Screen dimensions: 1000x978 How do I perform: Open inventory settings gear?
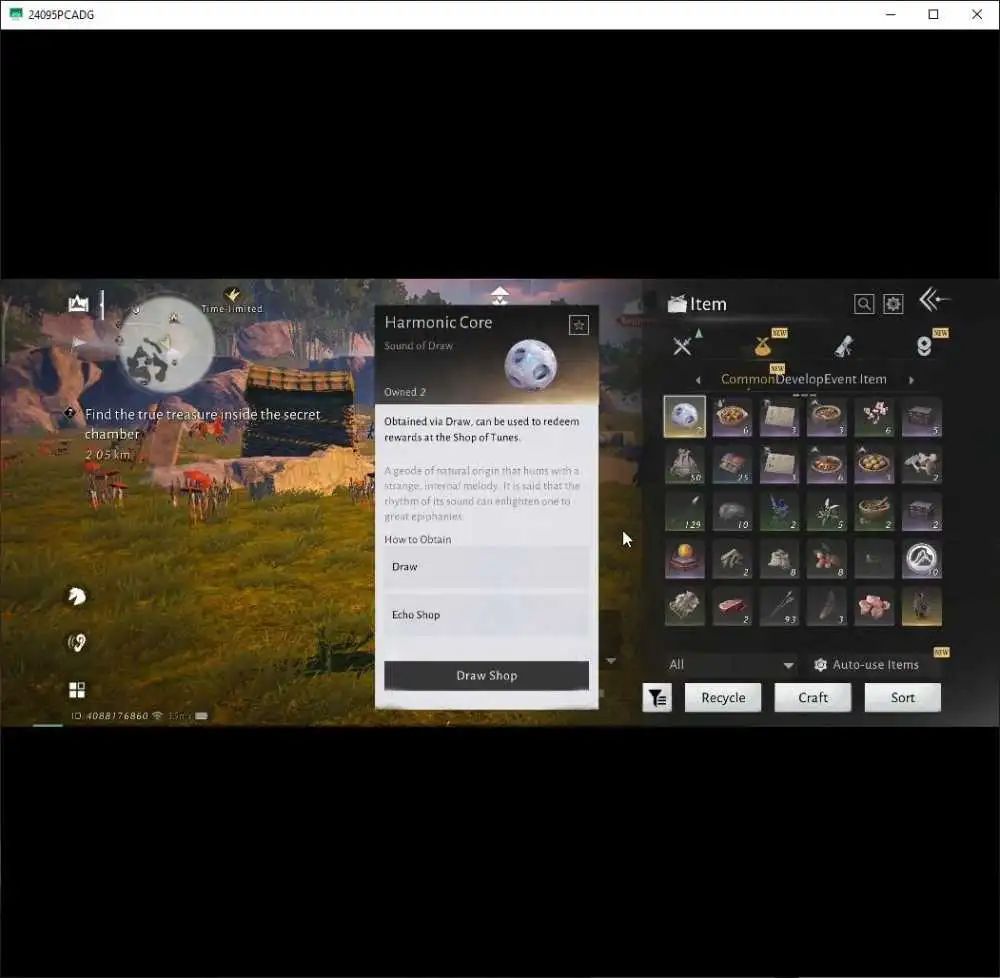click(x=893, y=304)
